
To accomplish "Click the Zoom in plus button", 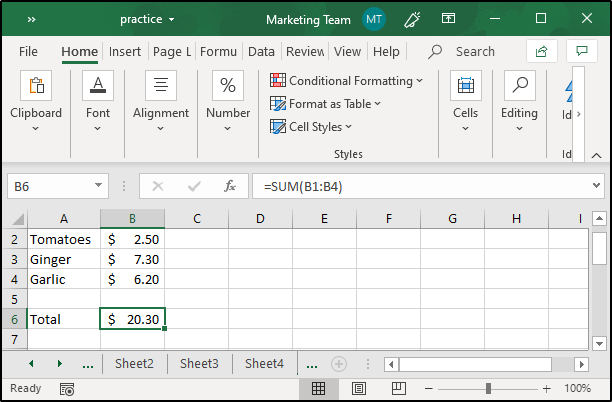I will point(546,389).
